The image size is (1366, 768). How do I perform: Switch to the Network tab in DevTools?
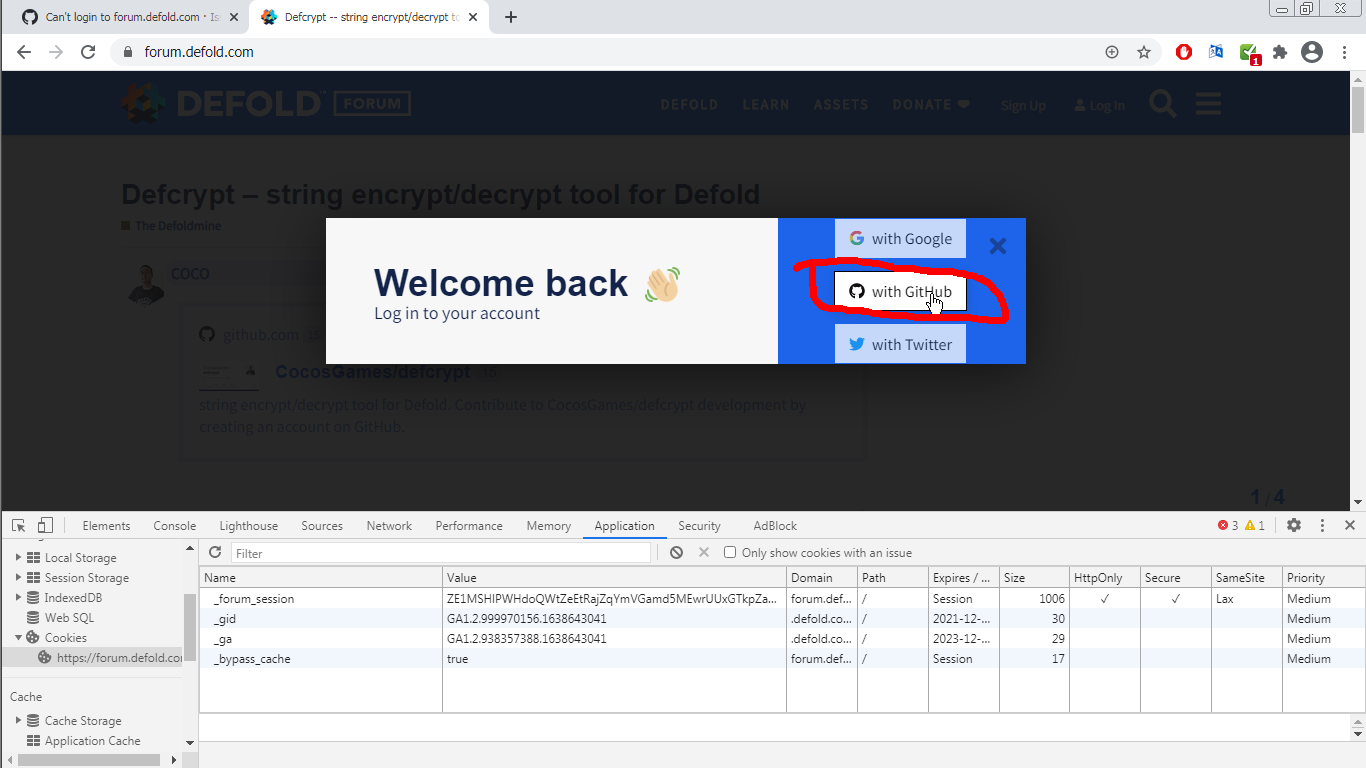coord(389,525)
